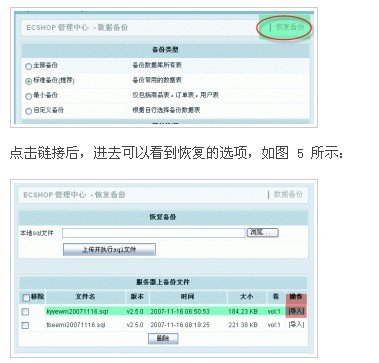This screenshot has height=363, width=379.
Task: Click description 备份常用的数据表
Action: 157,80
